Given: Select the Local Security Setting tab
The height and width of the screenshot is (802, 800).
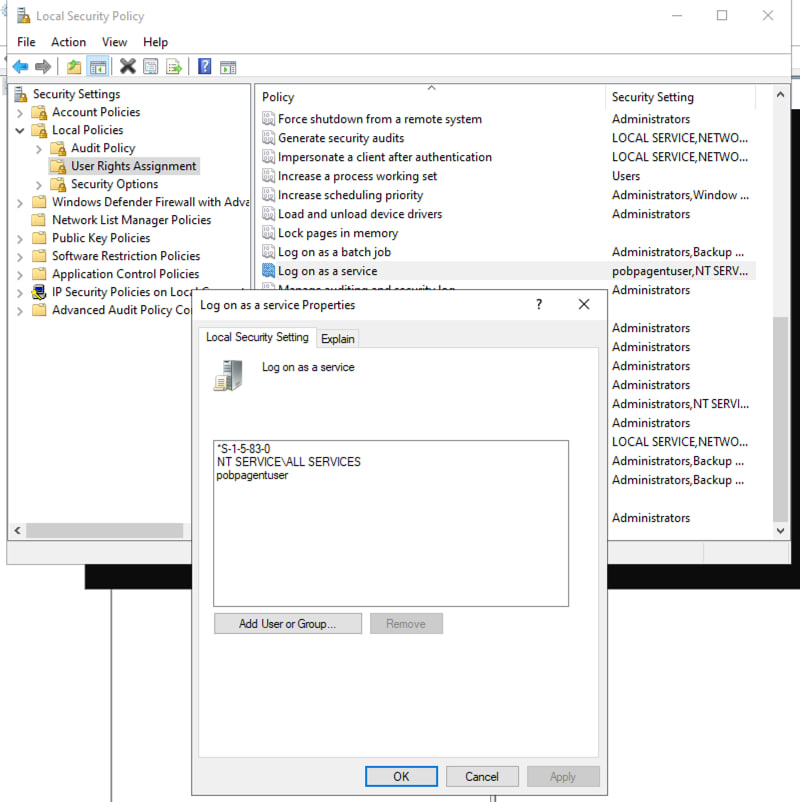Looking at the screenshot, I should [x=257, y=337].
